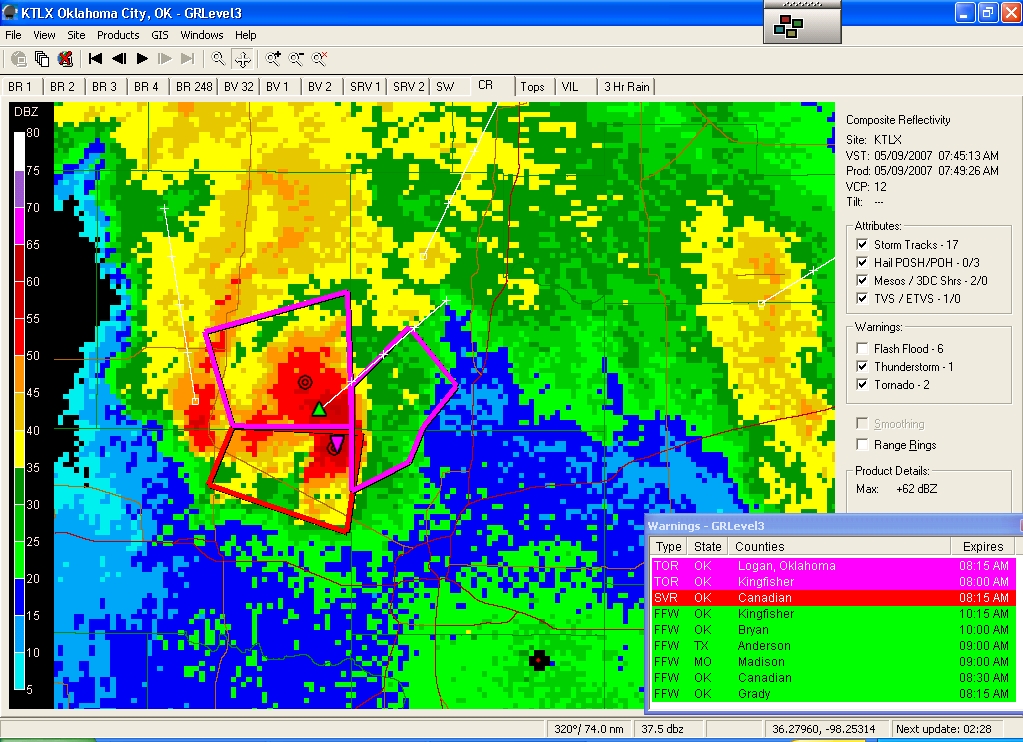Click the zoom out minus magnifier

[x=296, y=59]
